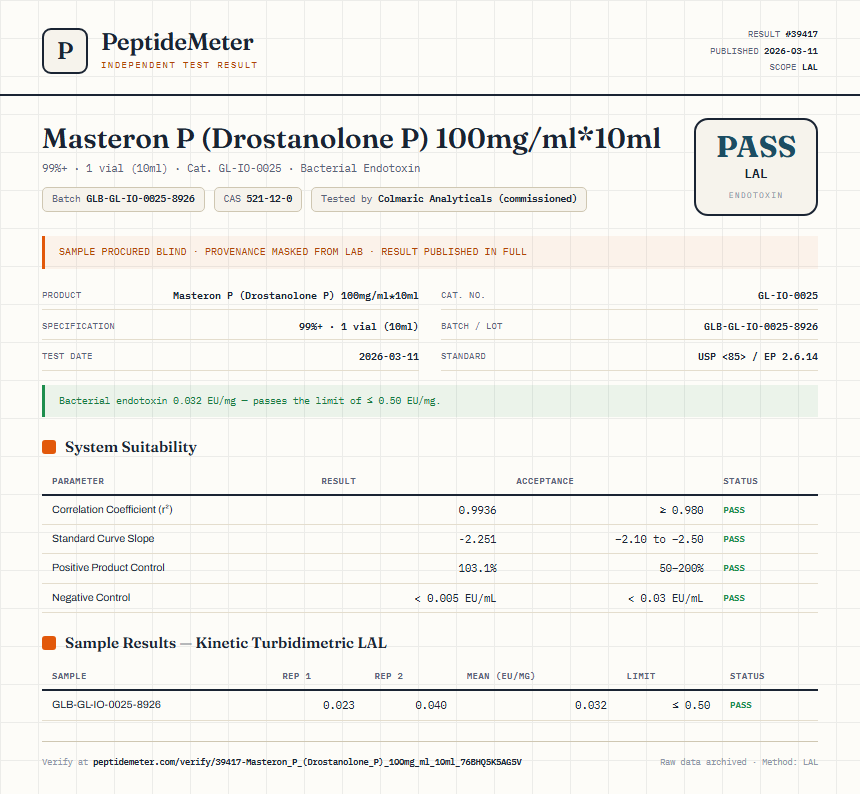Click the Batch GLB-GL-IO-0025-8926 chip

pos(123,199)
